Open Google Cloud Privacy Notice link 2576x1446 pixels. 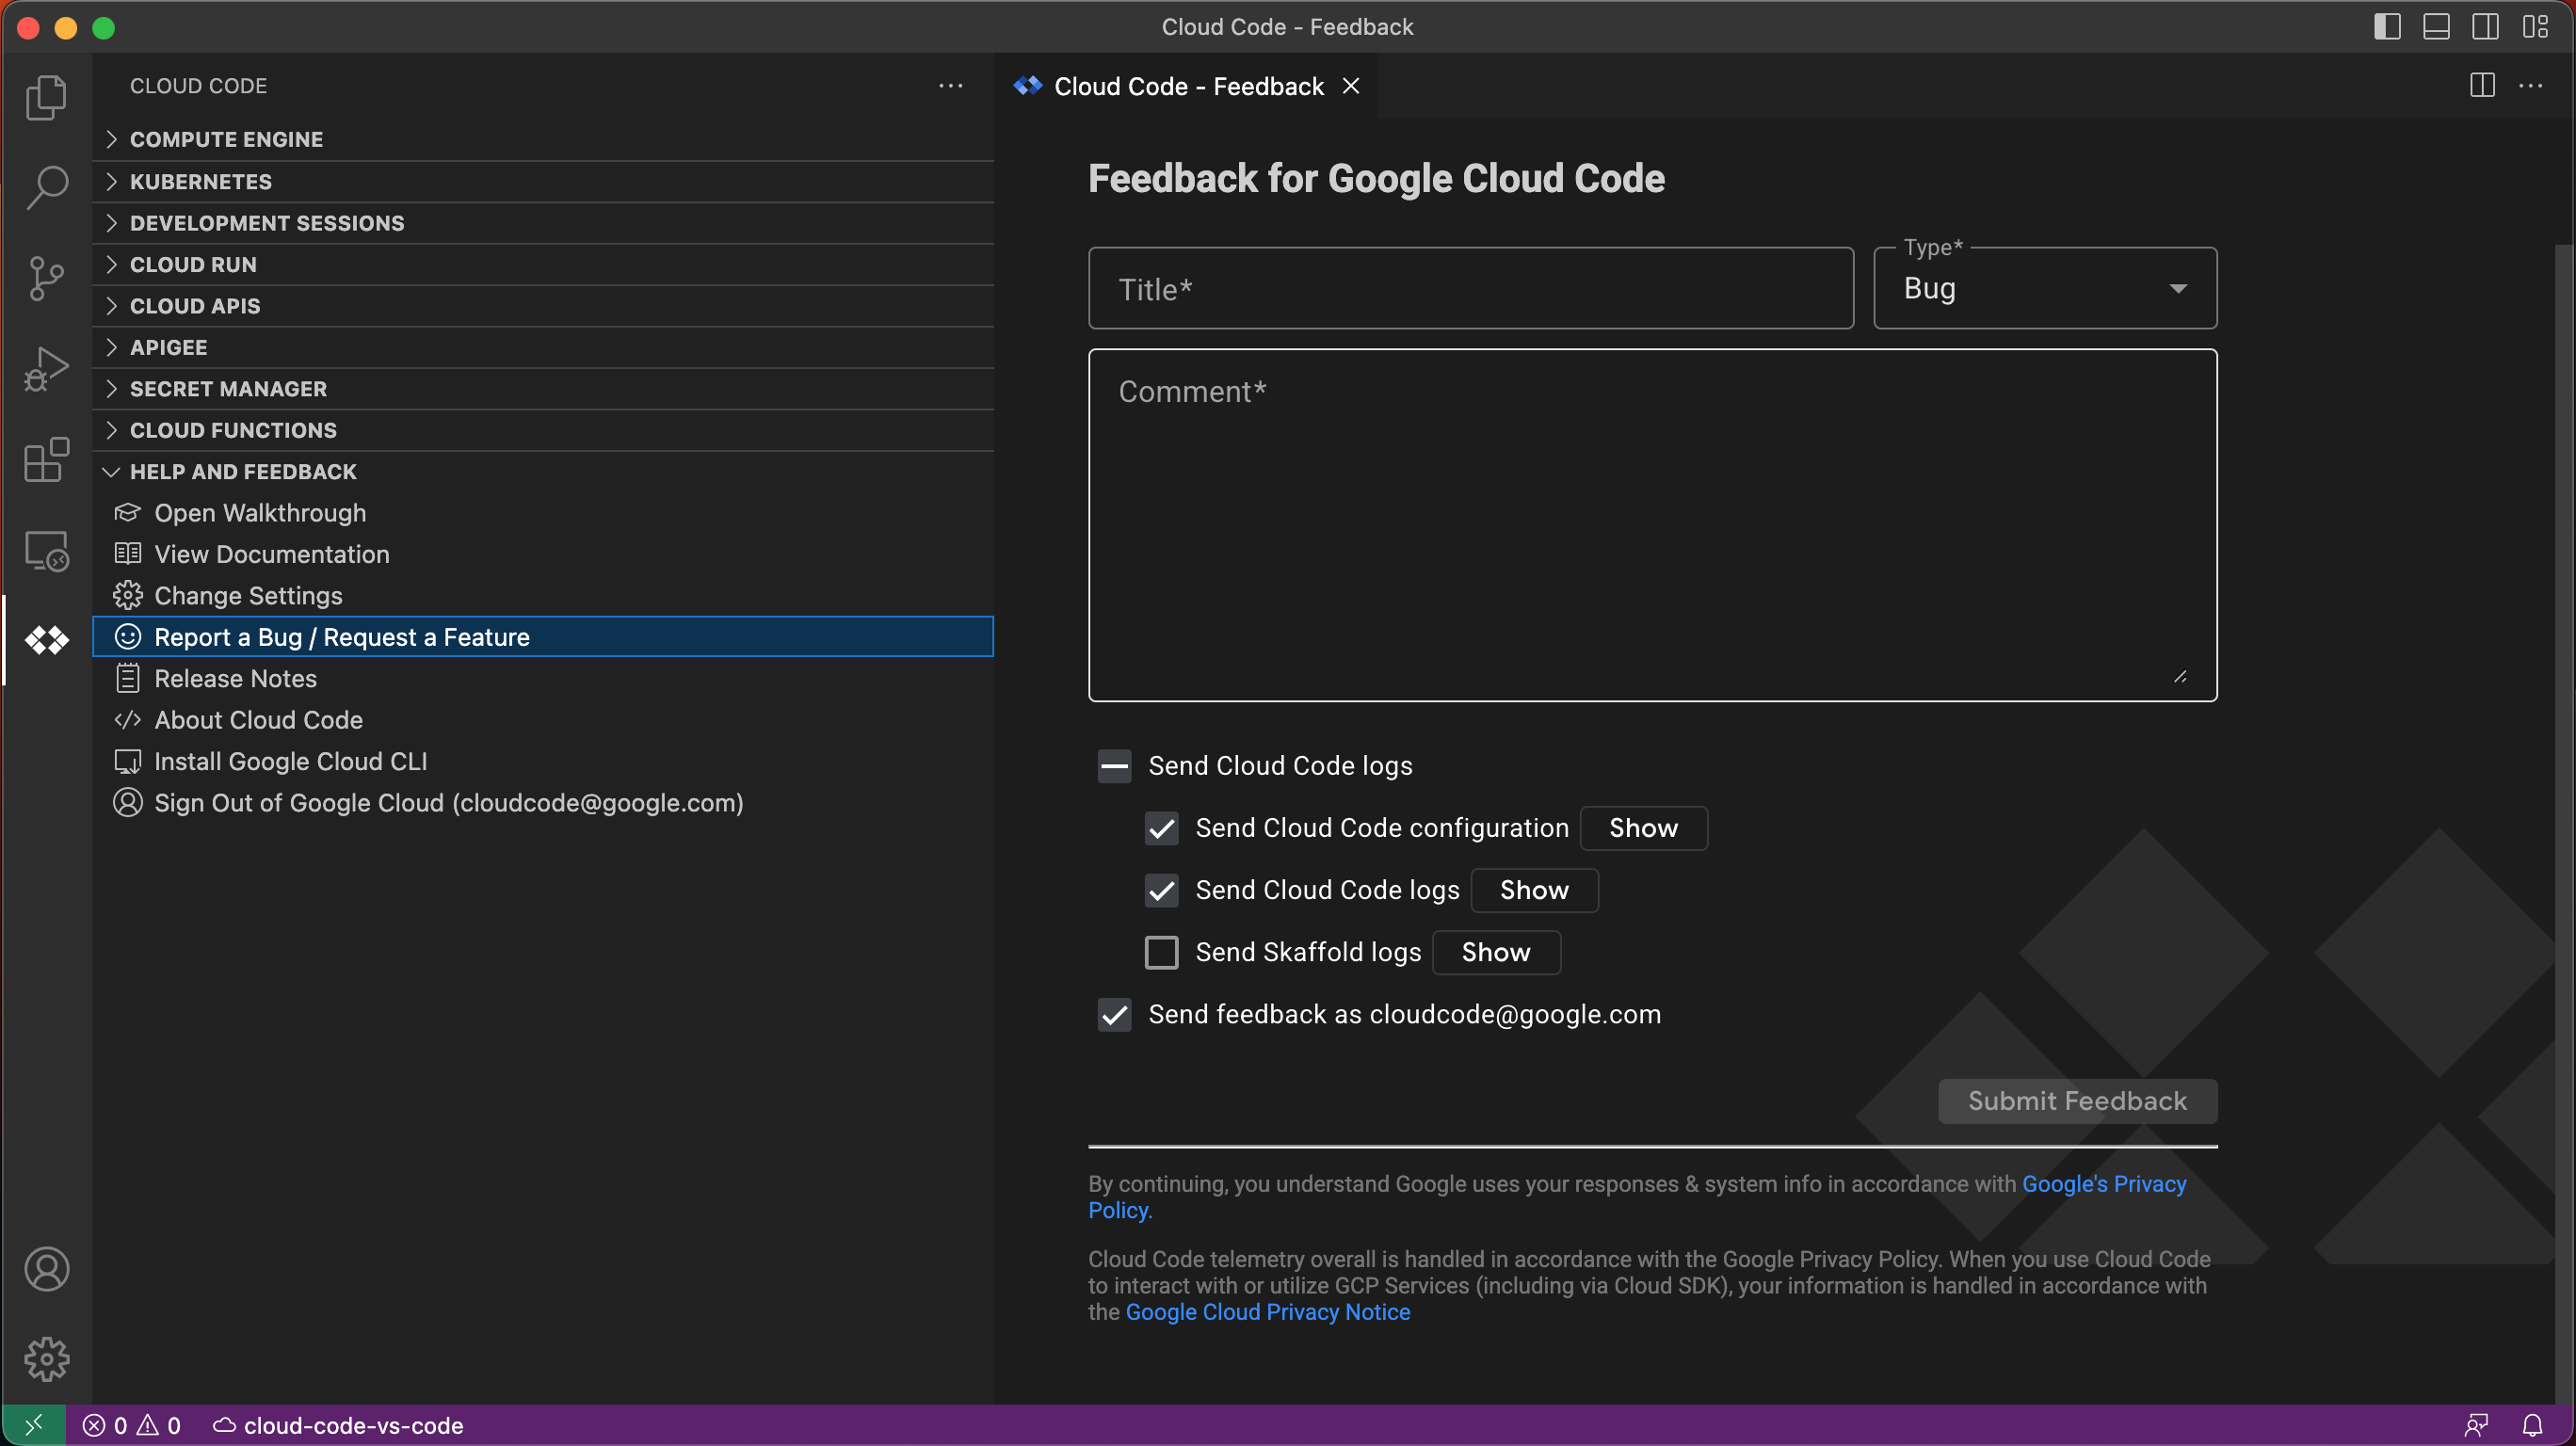1268,1312
